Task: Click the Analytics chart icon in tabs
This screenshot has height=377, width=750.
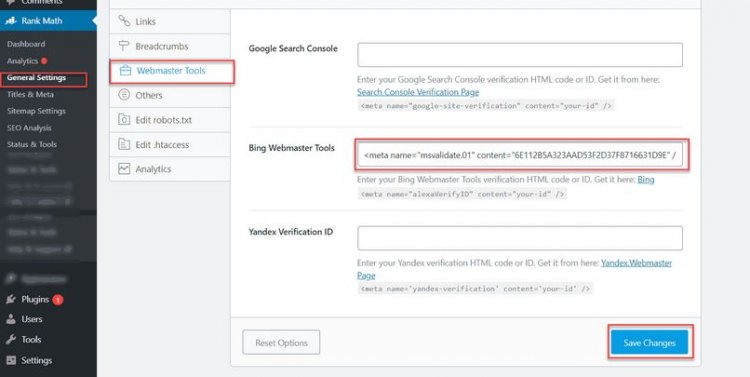Action: point(124,168)
